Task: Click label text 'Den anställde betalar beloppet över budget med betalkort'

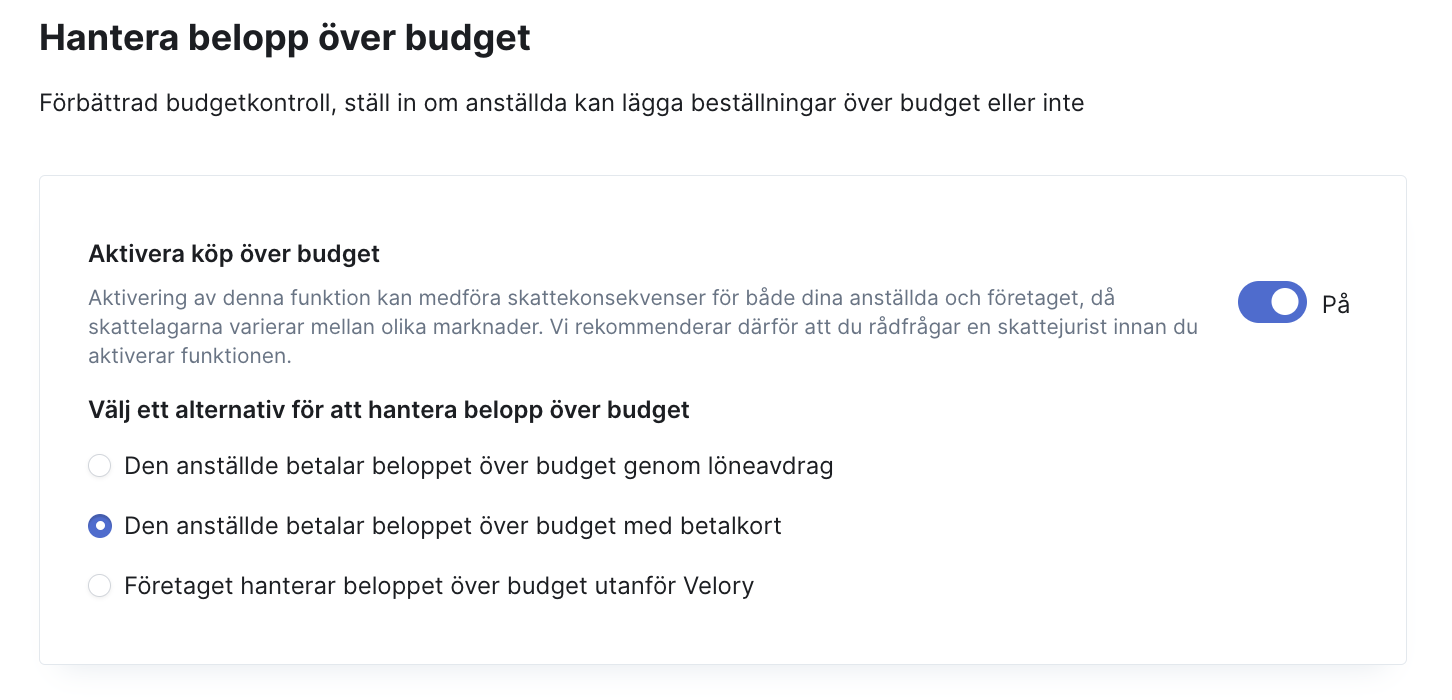Action: coord(453,526)
